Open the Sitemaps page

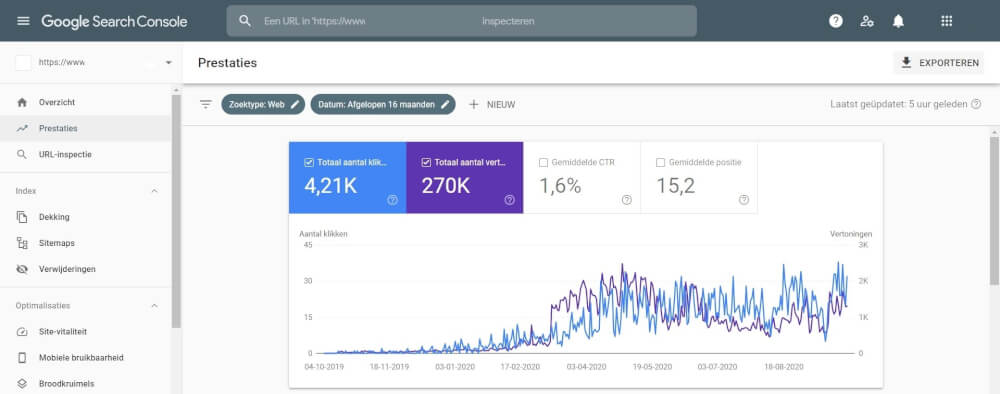tap(85, 243)
